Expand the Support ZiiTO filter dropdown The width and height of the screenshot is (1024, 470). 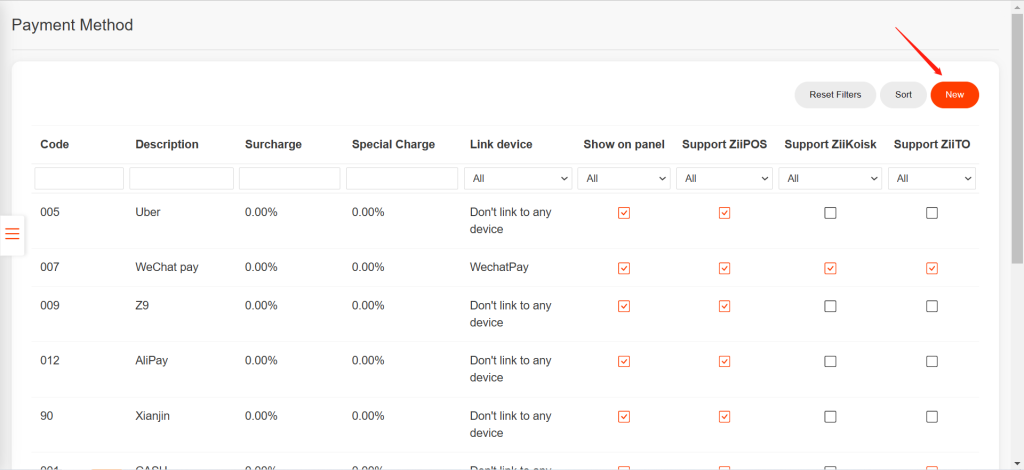(x=932, y=178)
